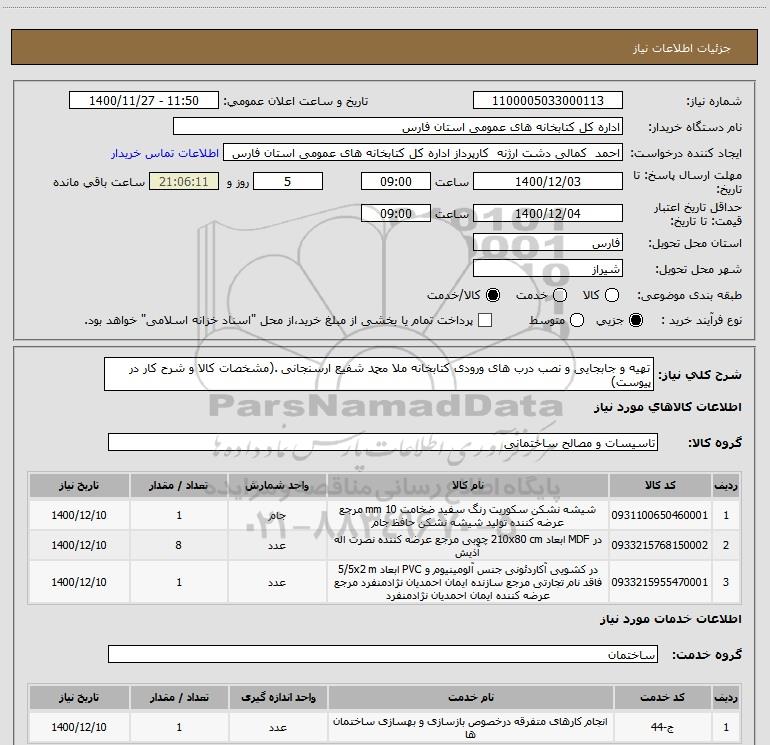770x745 pixels.
Task: Click item code 0931100650460001
Action: click(660, 515)
